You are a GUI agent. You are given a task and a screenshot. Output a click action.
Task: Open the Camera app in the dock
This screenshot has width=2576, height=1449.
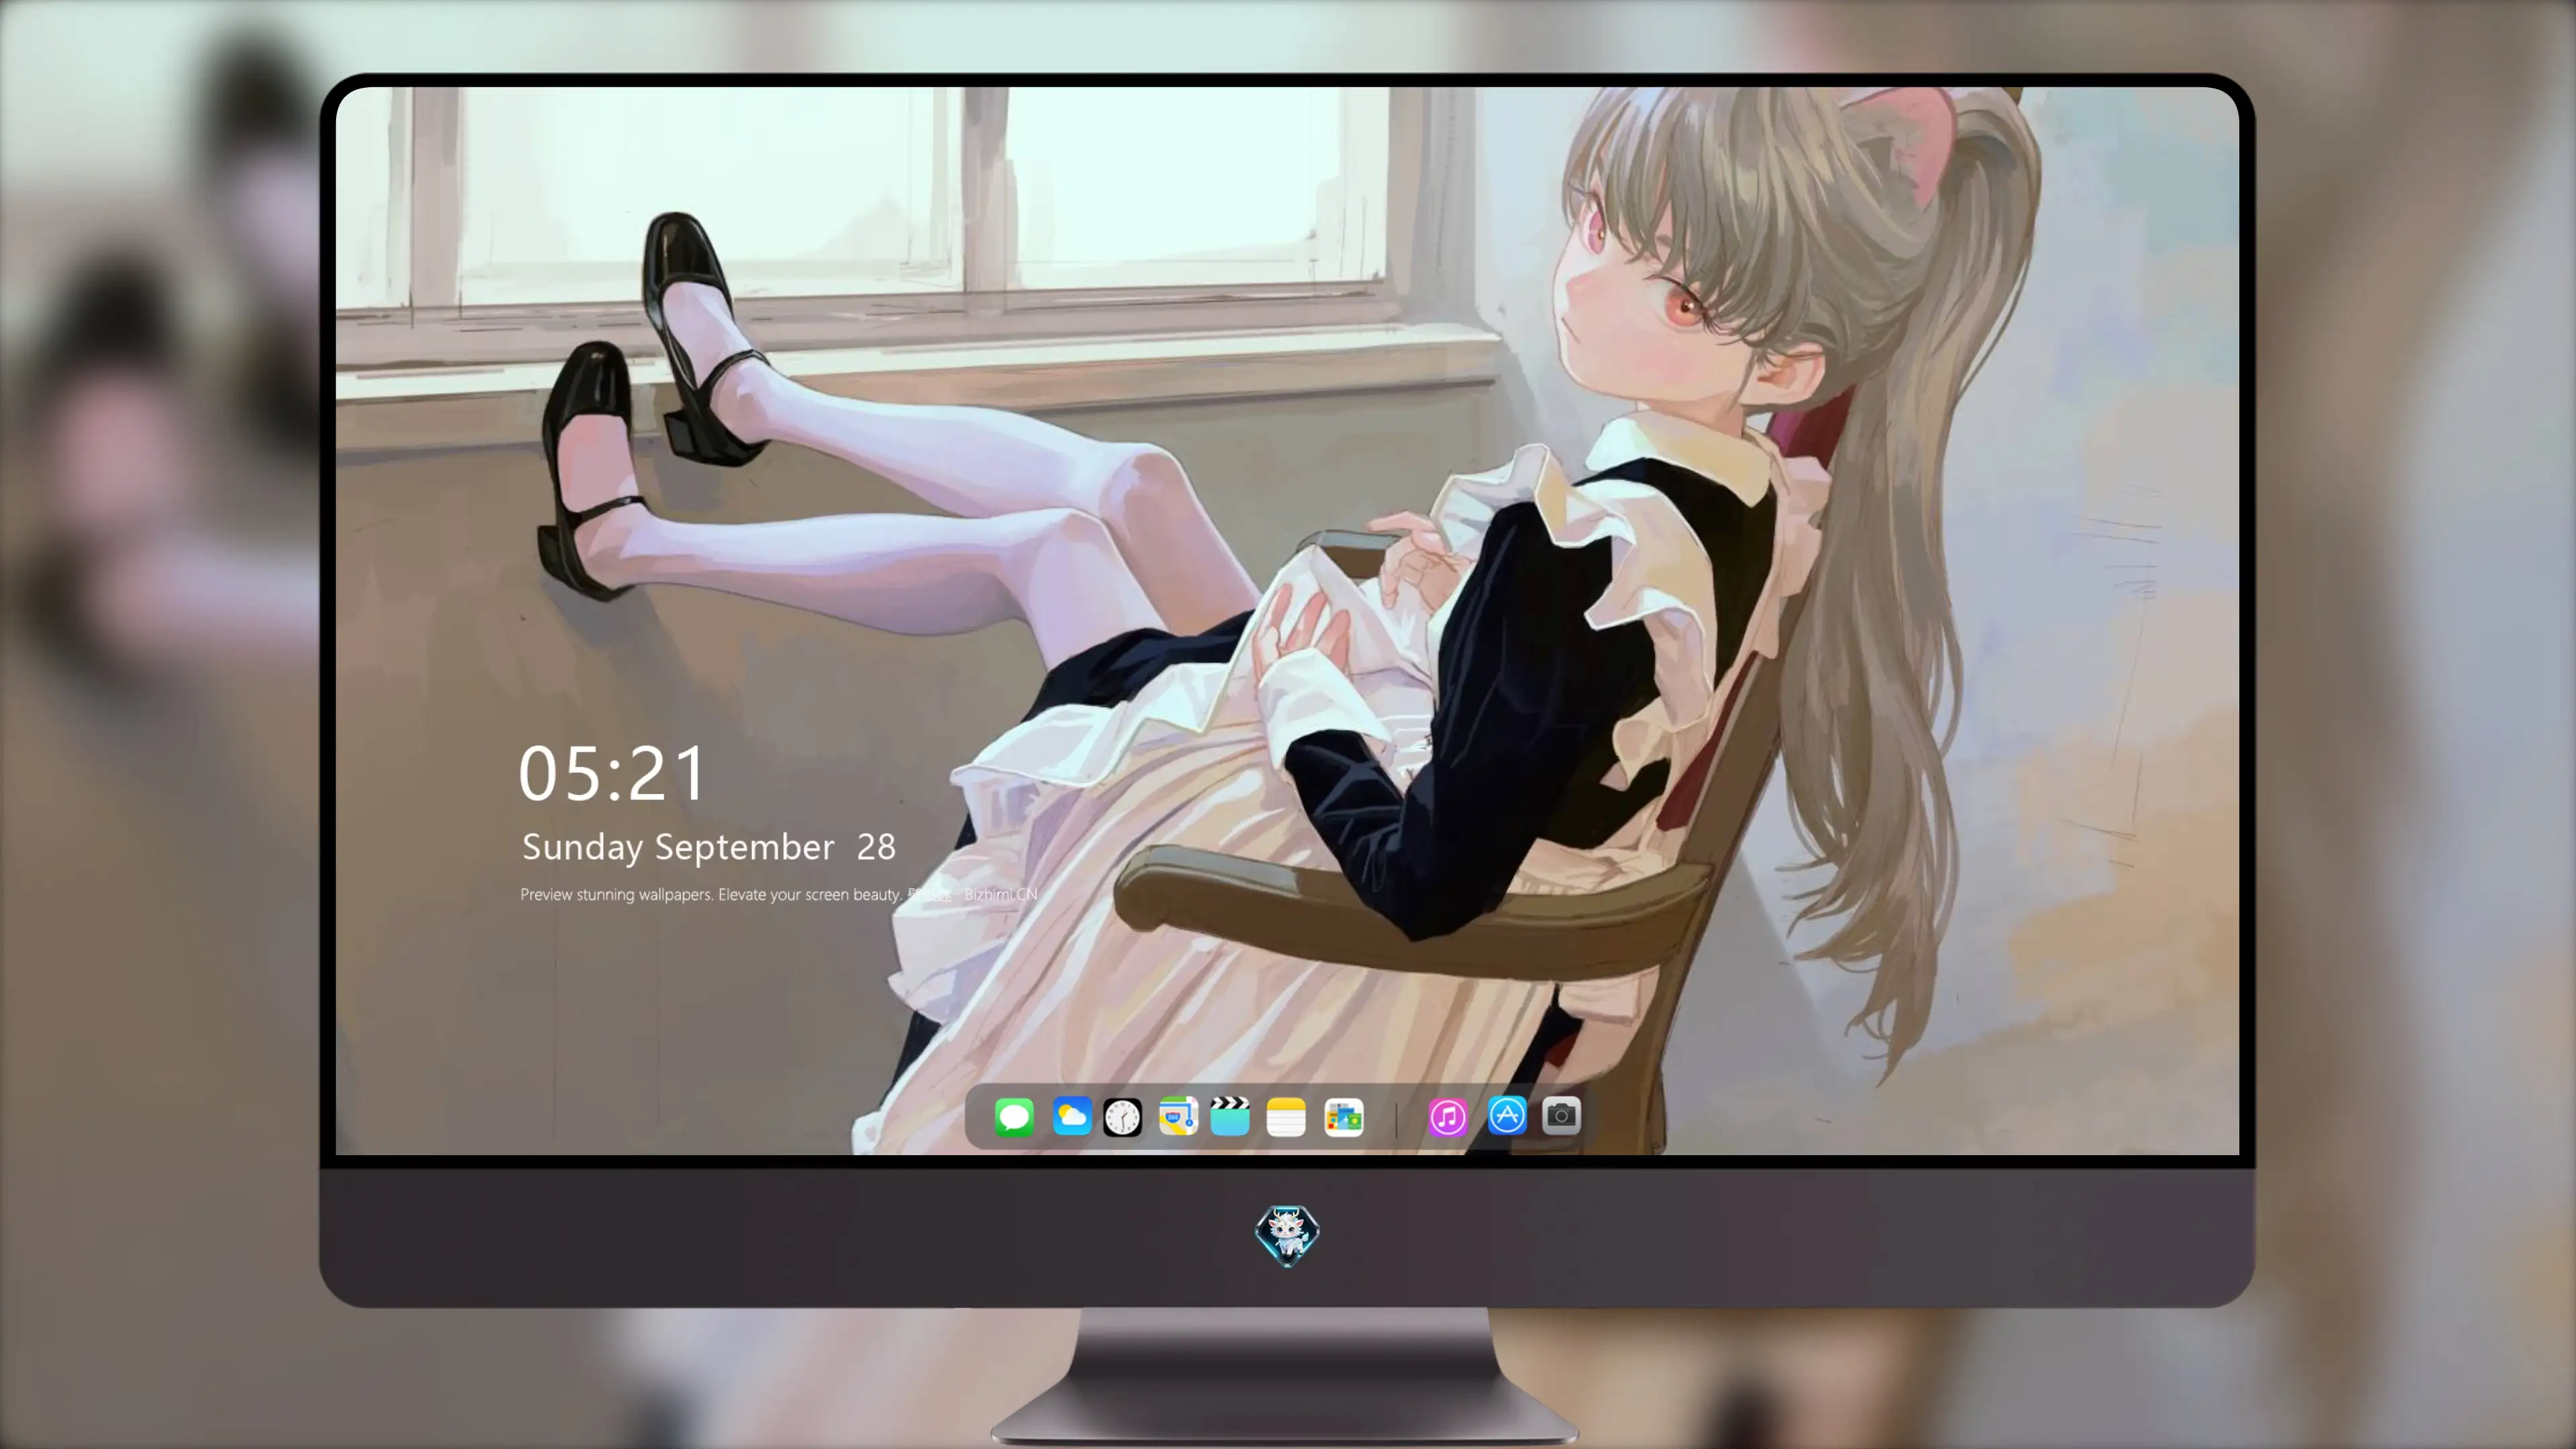pos(1561,1115)
